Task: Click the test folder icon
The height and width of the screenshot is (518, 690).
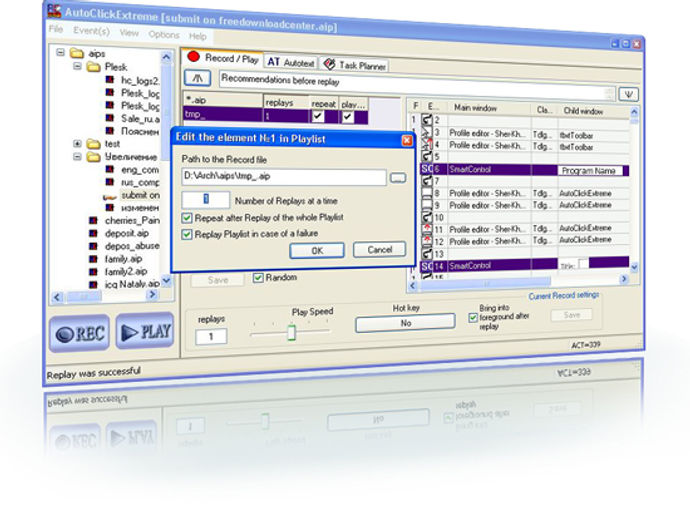Action: [x=93, y=143]
